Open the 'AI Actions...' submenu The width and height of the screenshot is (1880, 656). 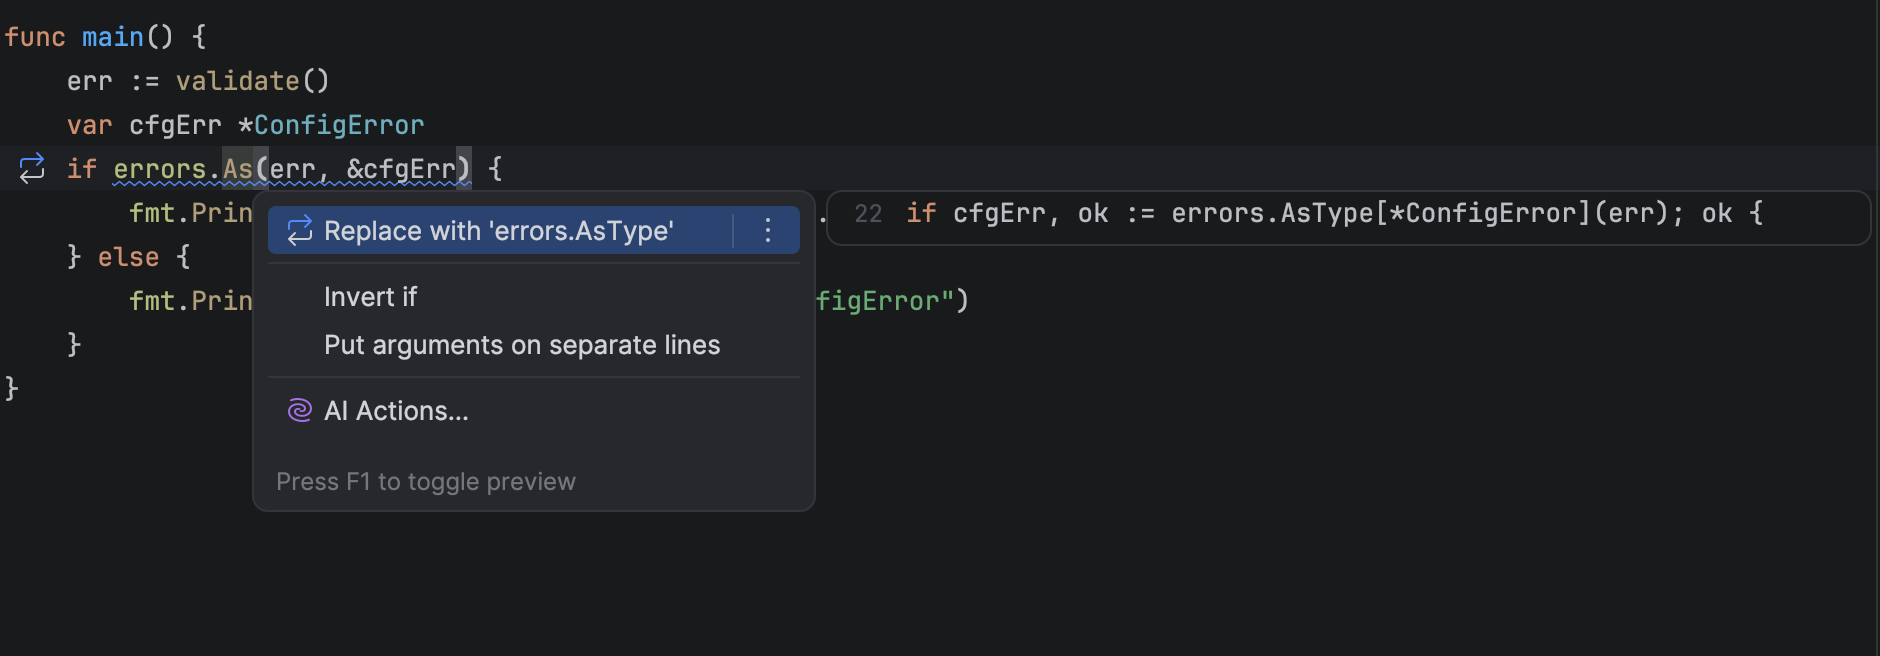coord(396,411)
